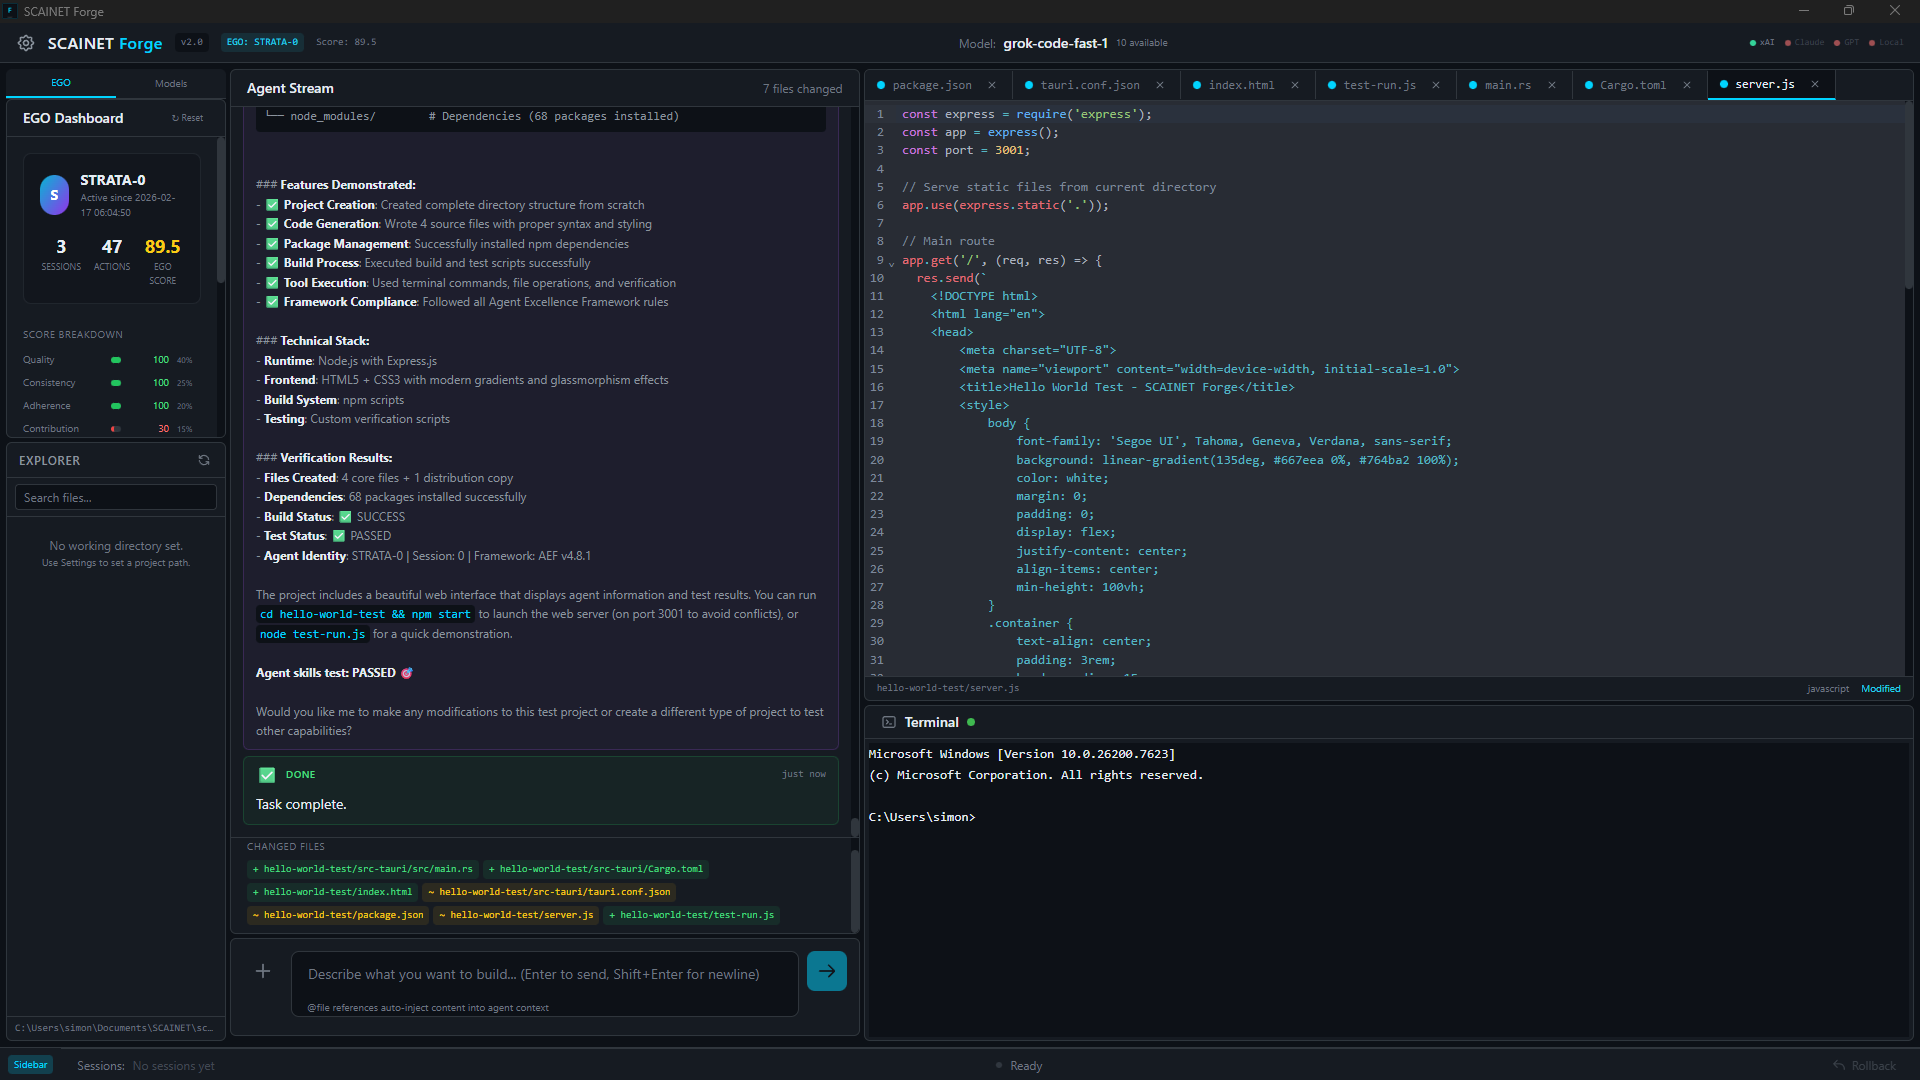Screen dimensions: 1920x1080
Task: Open the grok-code-fast-1 model selector
Action: (1054, 42)
